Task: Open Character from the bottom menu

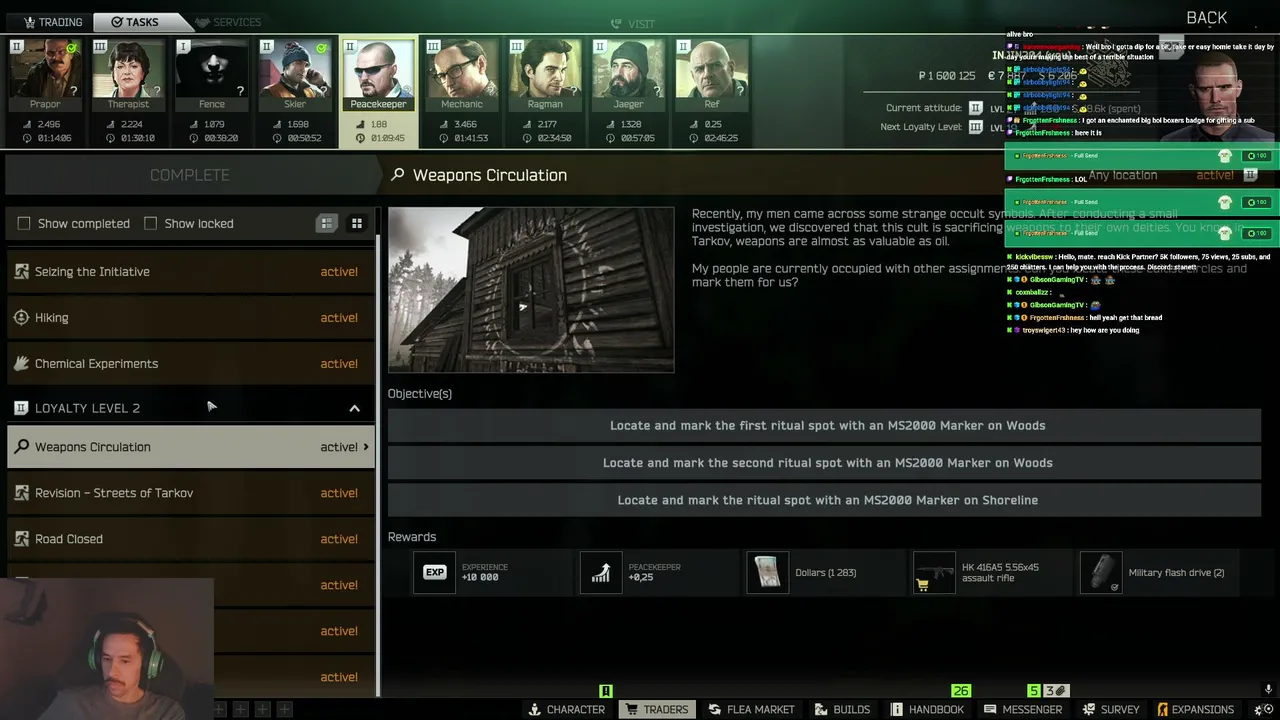Action: point(566,709)
